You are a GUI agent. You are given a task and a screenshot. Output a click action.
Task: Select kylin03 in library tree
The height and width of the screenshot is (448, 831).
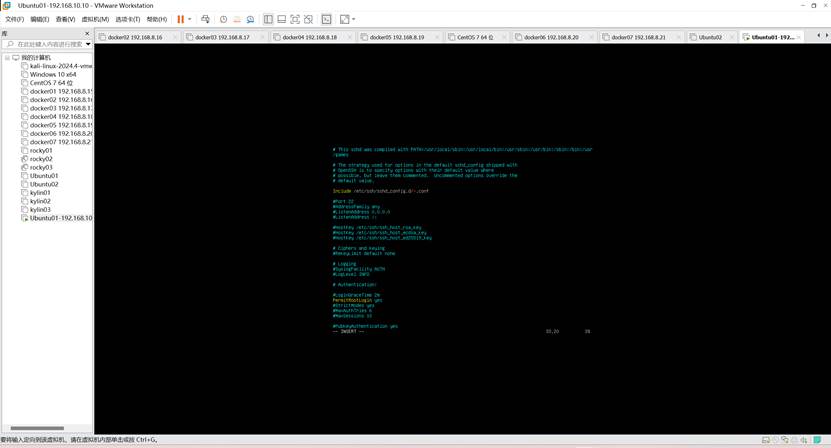pos(40,210)
